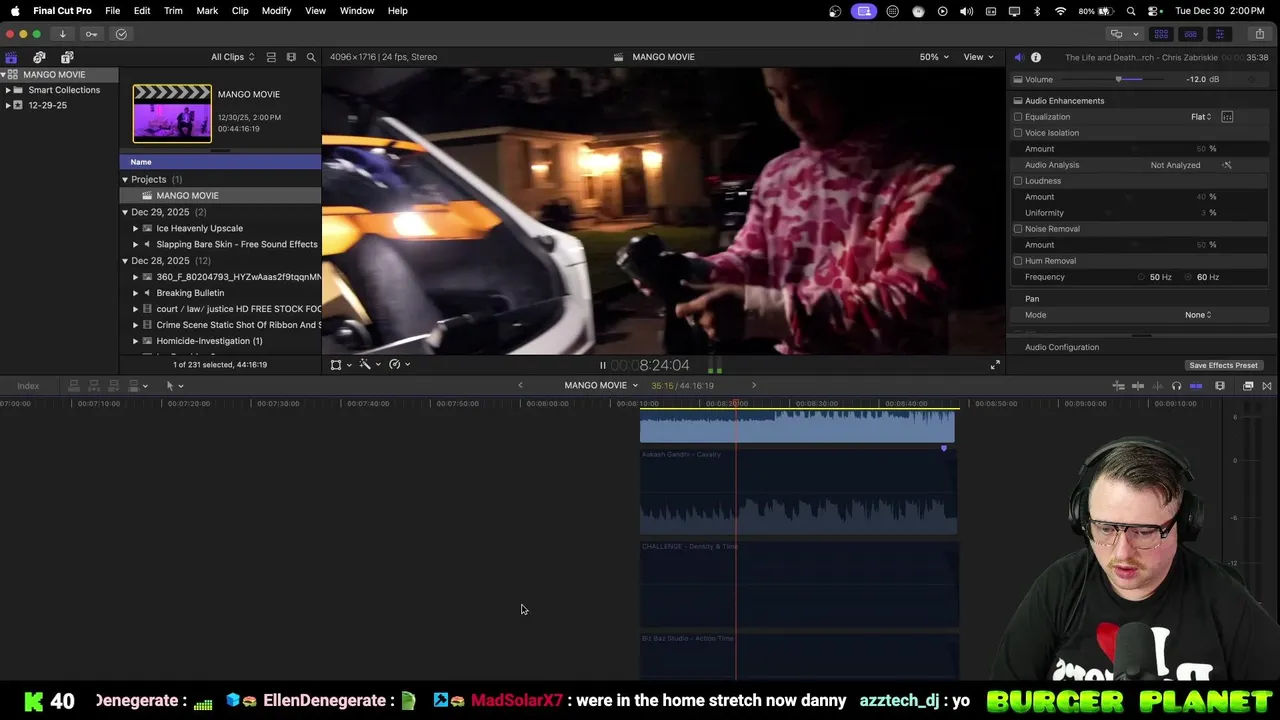Enable the Noise Removal checkbox

point(1018,229)
